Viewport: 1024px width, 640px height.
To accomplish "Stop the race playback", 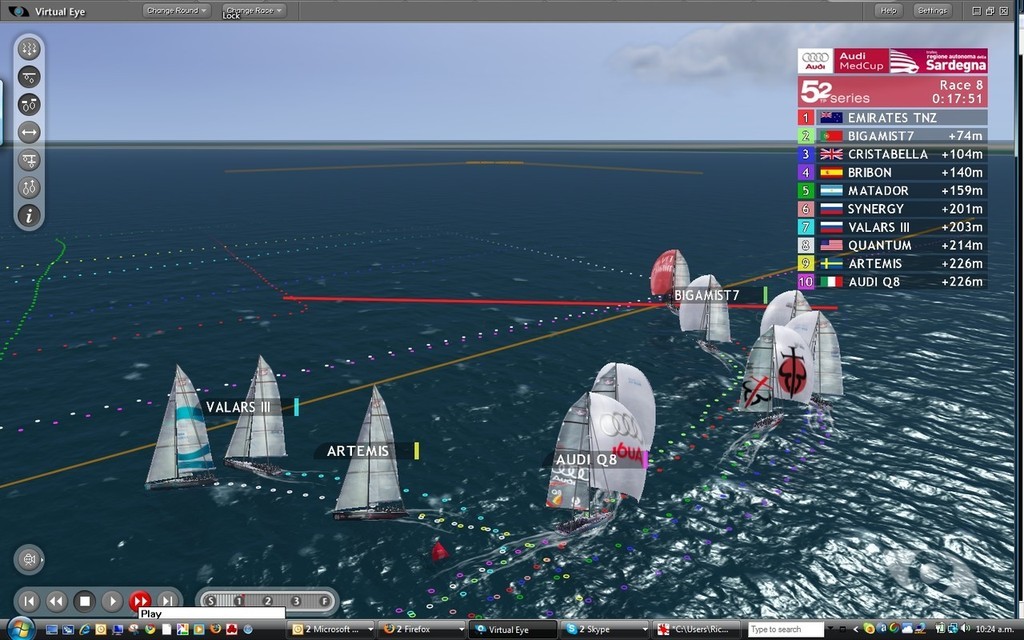I will click(84, 601).
